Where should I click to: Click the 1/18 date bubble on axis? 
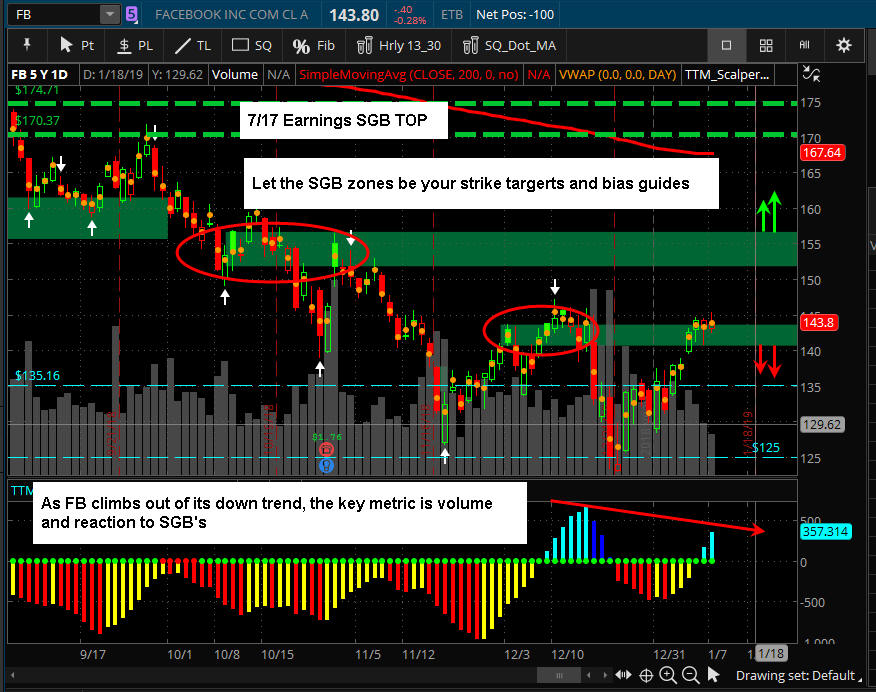[772, 653]
